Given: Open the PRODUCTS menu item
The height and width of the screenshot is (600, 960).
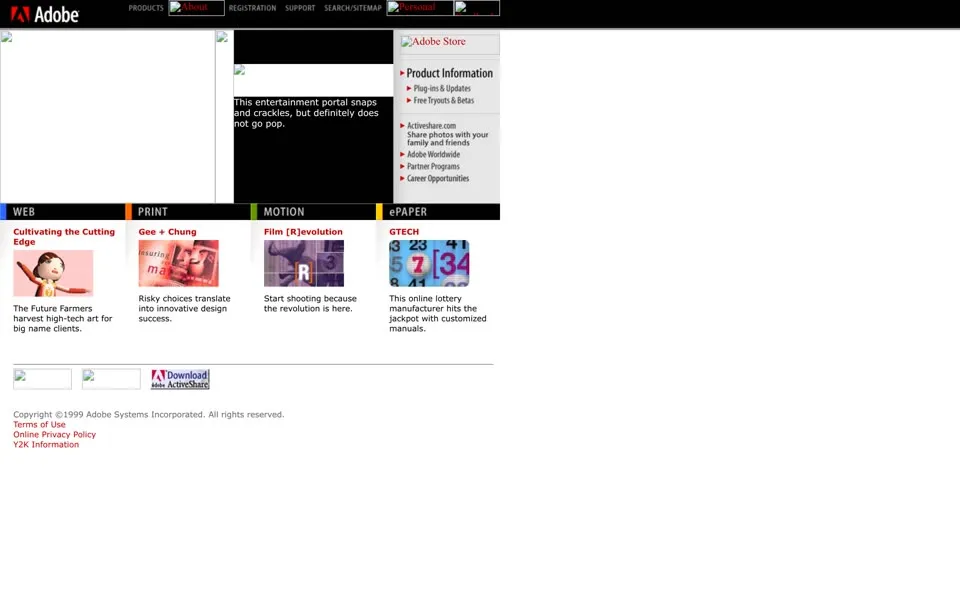Looking at the screenshot, I should [x=146, y=8].
